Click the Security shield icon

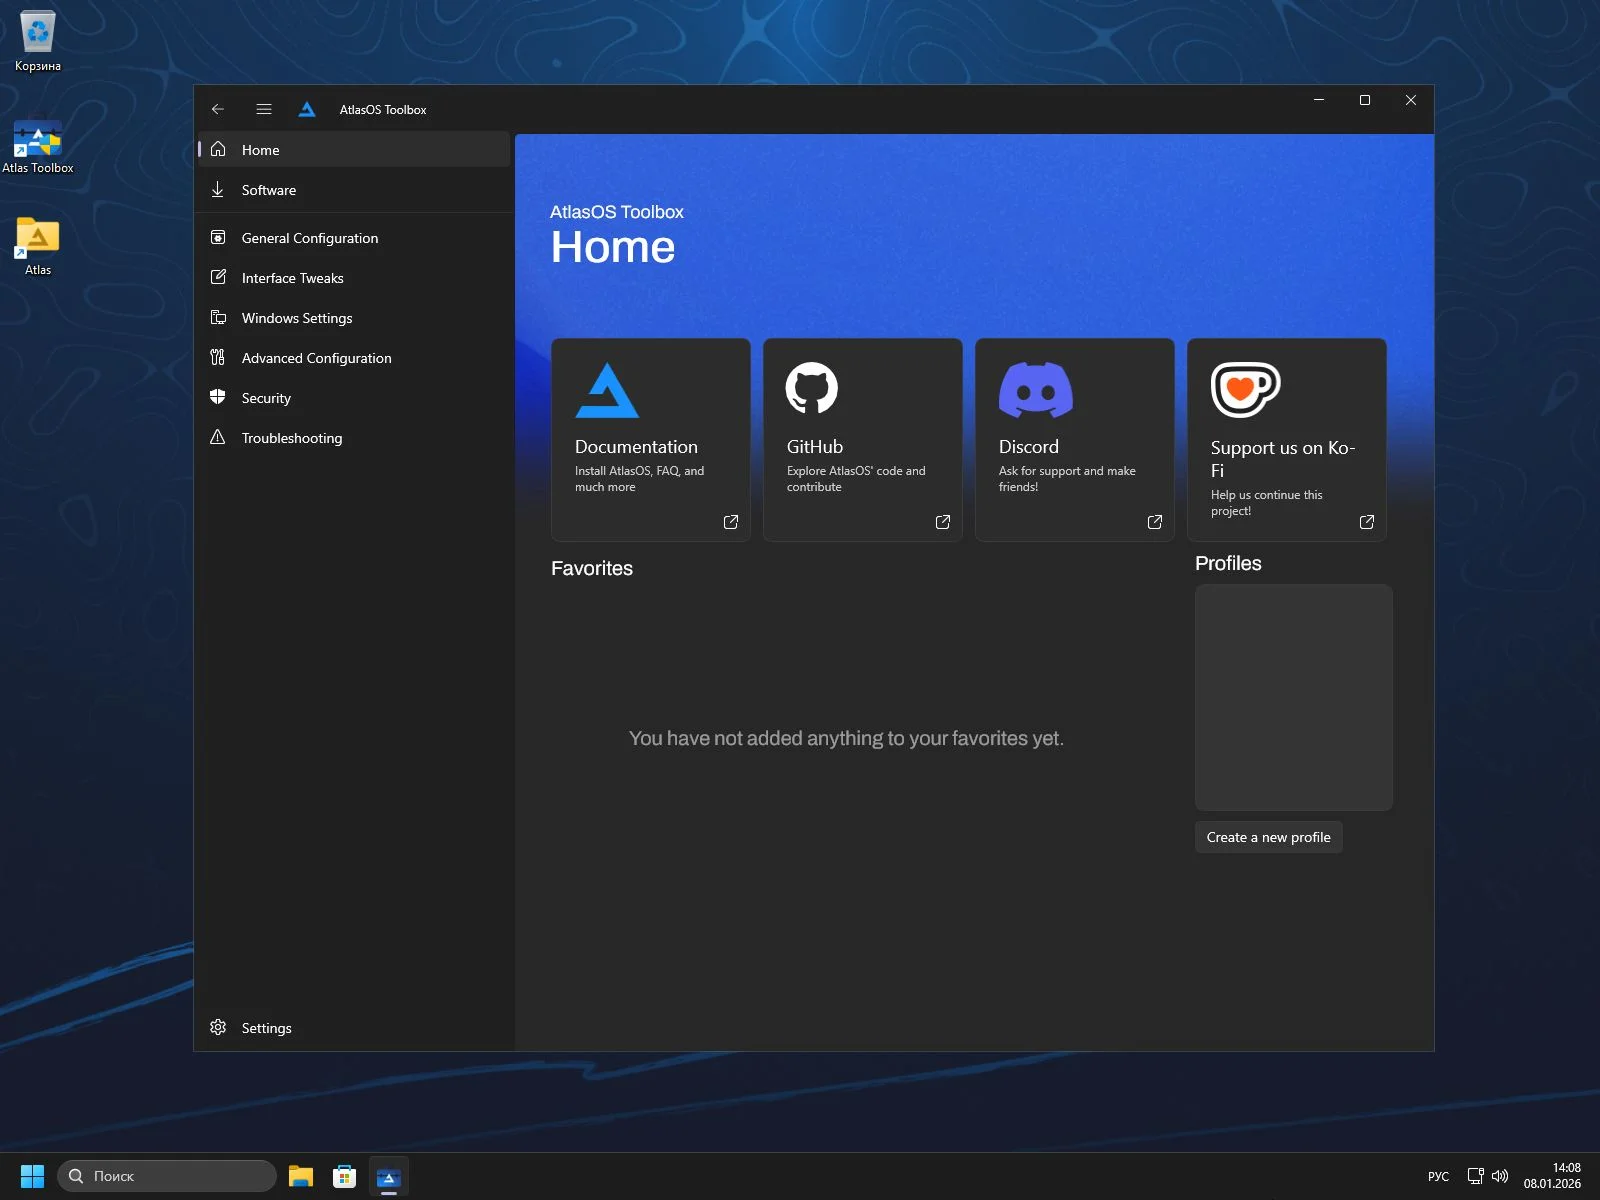(x=218, y=397)
